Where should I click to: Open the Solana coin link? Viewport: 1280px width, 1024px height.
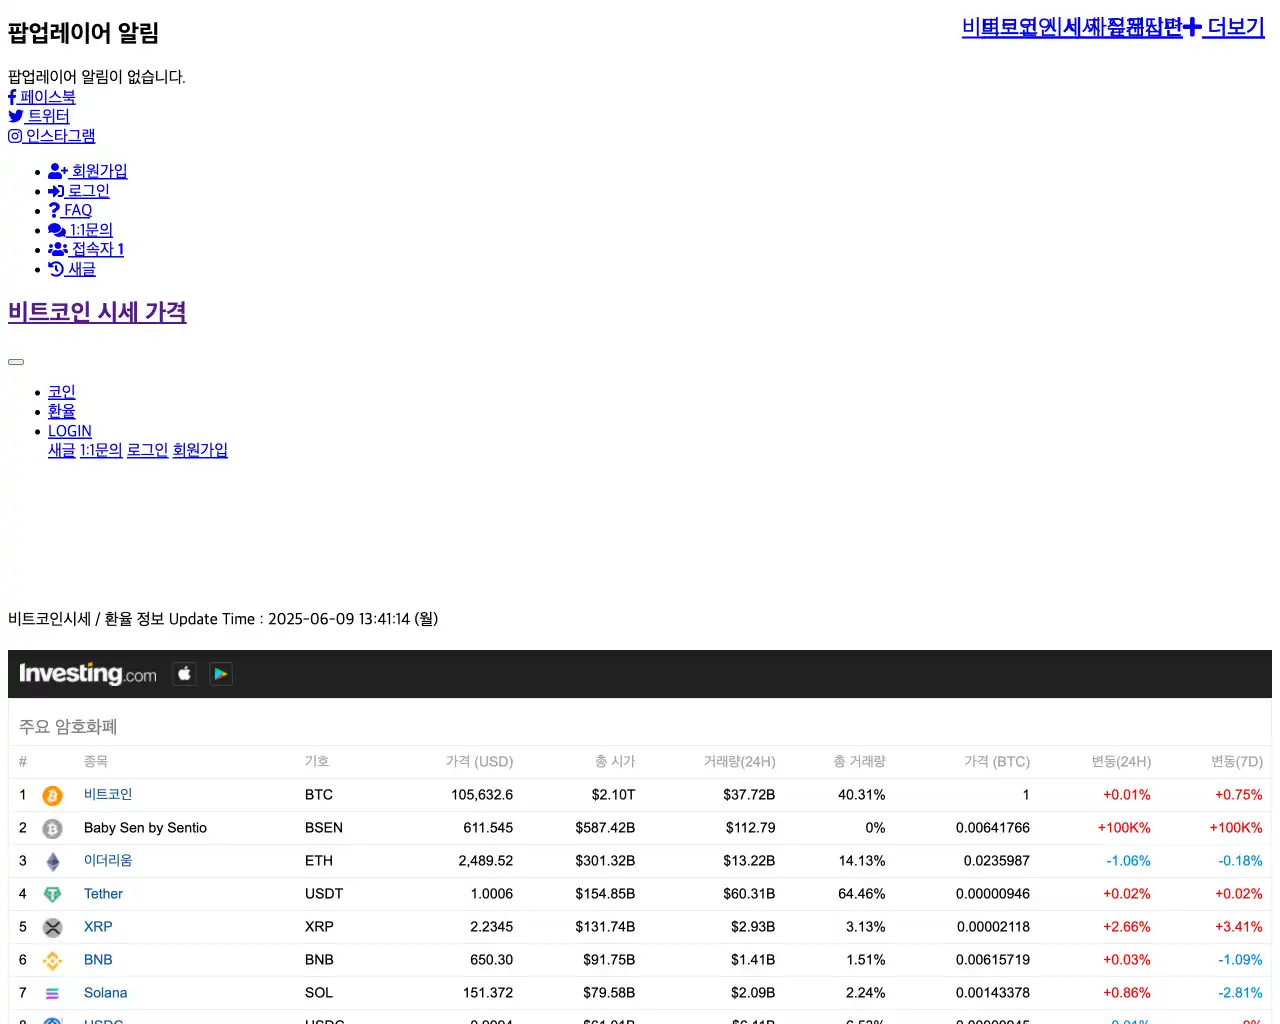pyautogui.click(x=105, y=993)
